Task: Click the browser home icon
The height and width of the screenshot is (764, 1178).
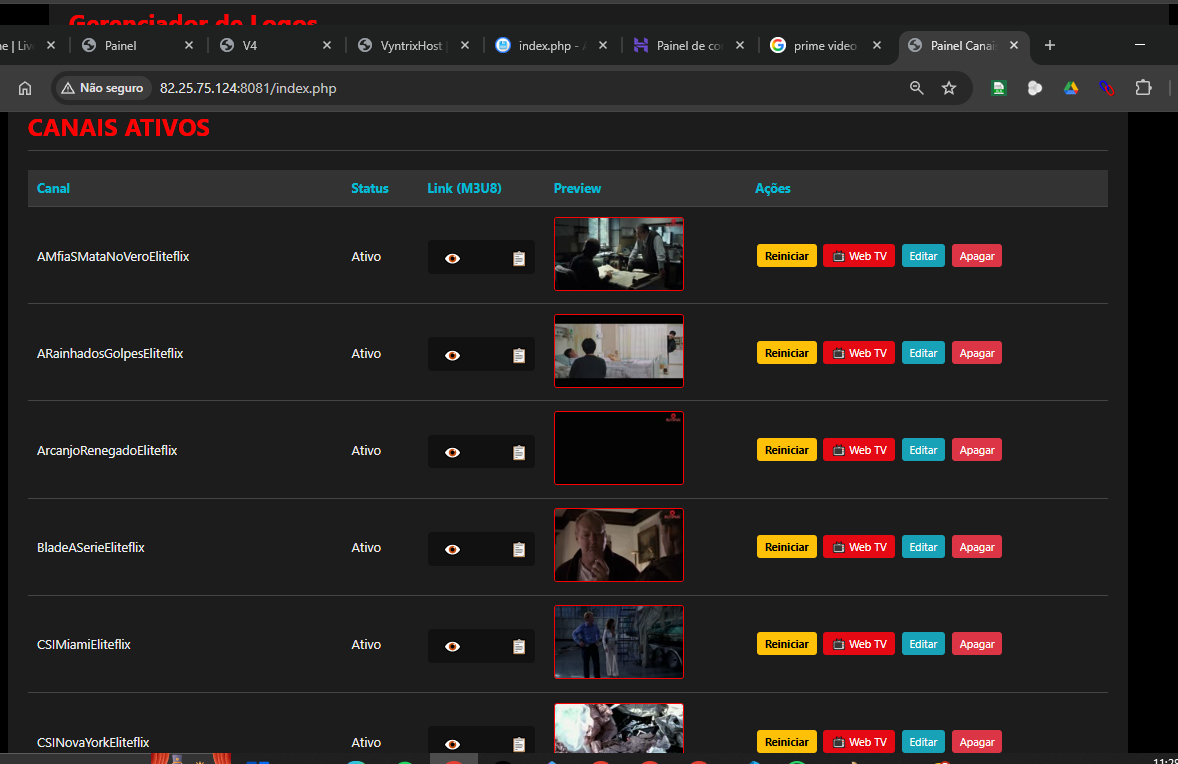Action: coord(25,88)
